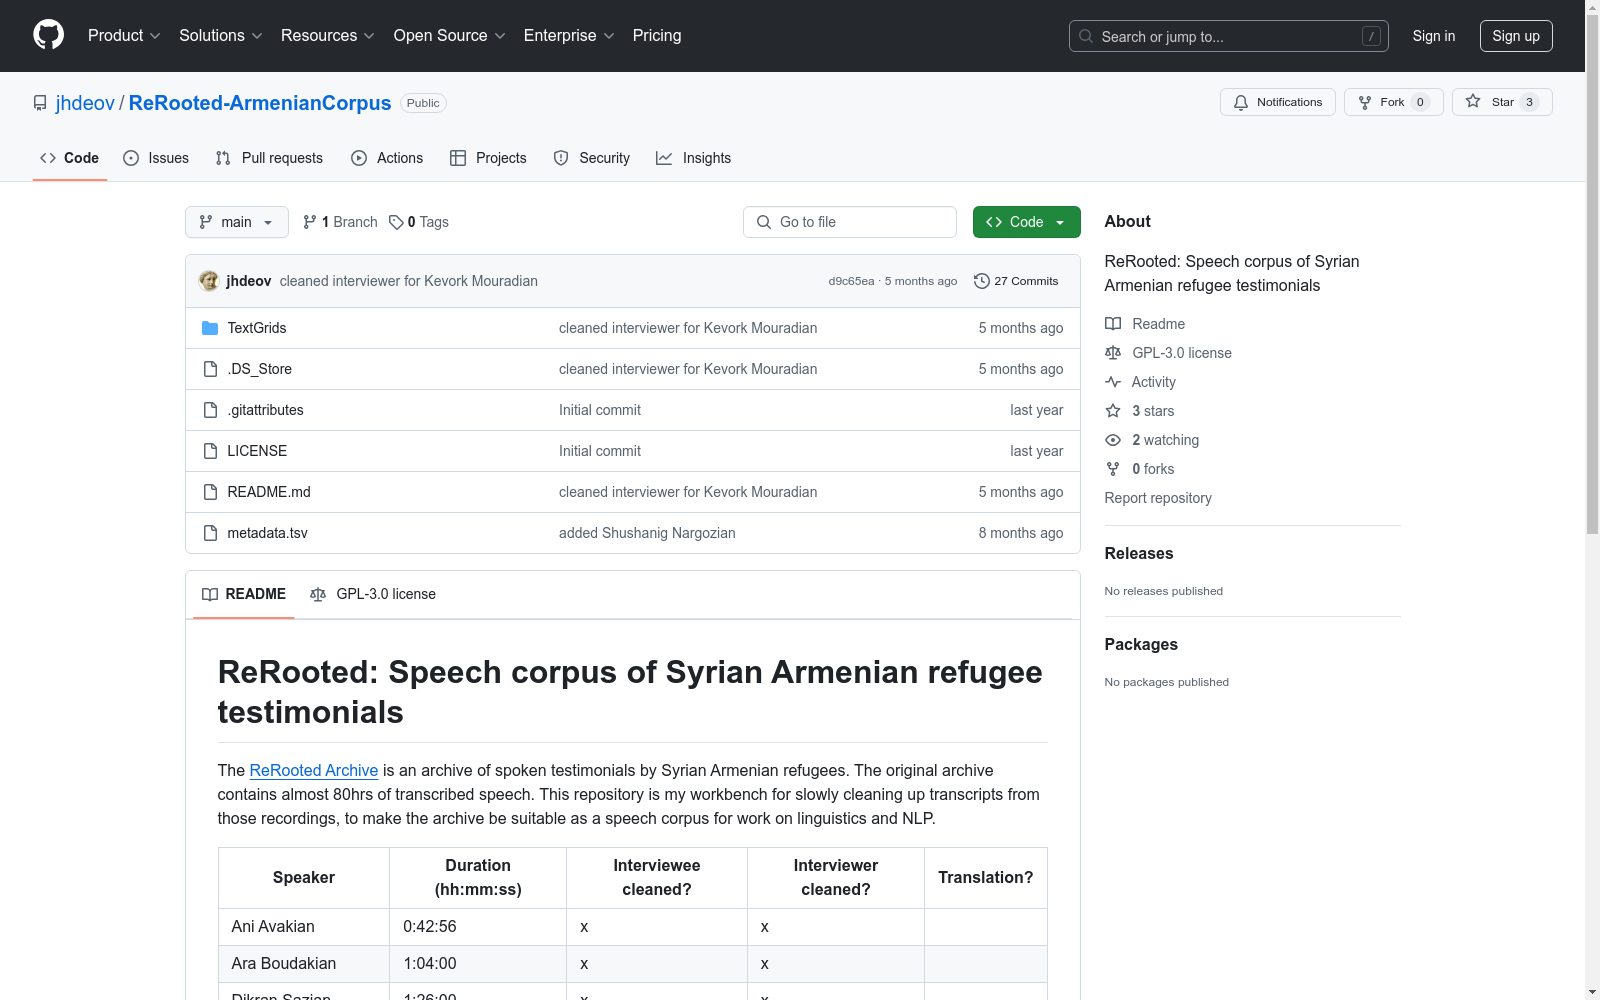Viewport: 1600px width, 1000px height.
Task: Open the Insights tab
Action: pyautogui.click(x=693, y=158)
